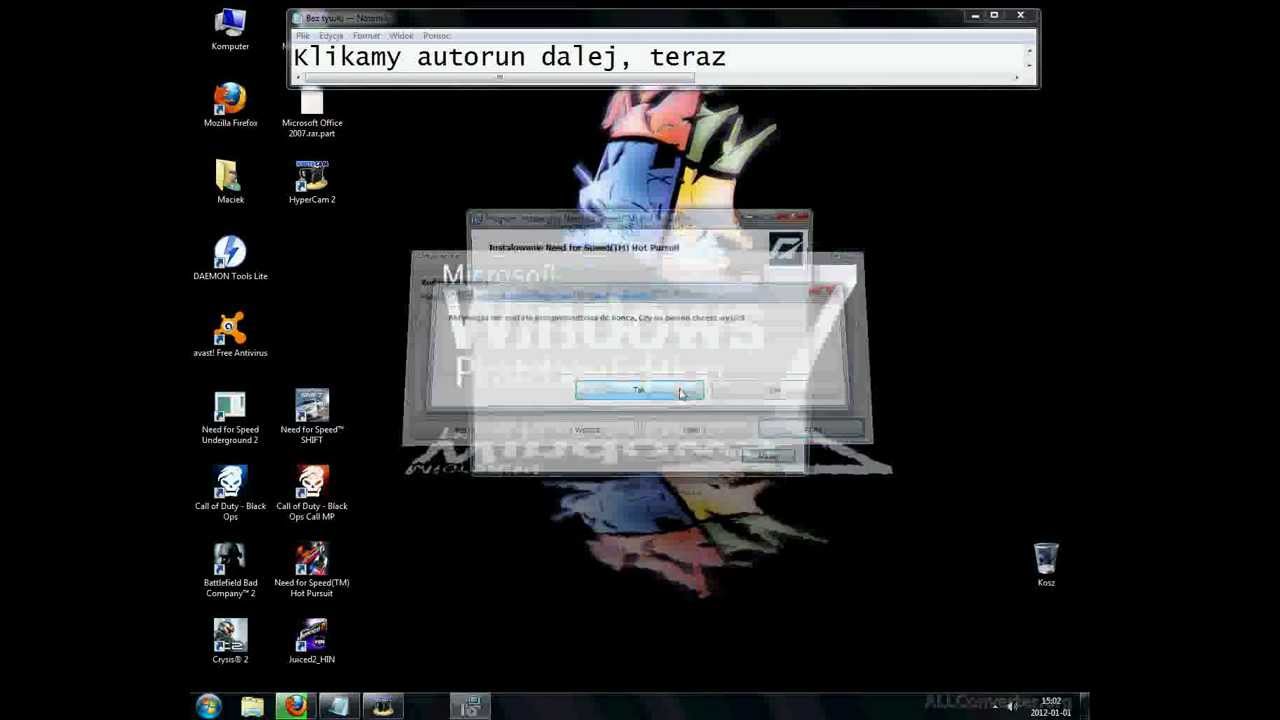
Task: Switch to the installer taskbar button
Action: pos(469,706)
